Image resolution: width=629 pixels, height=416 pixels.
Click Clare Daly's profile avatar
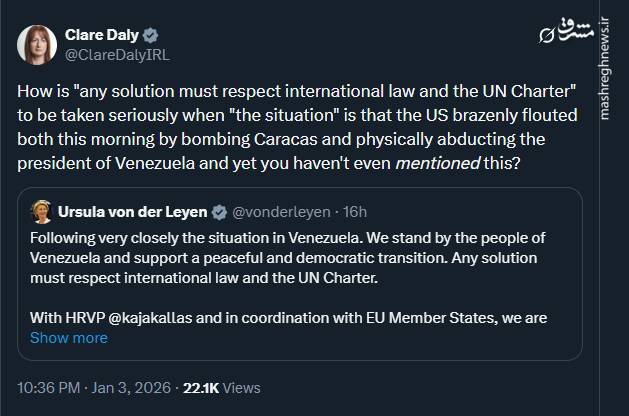(37, 45)
